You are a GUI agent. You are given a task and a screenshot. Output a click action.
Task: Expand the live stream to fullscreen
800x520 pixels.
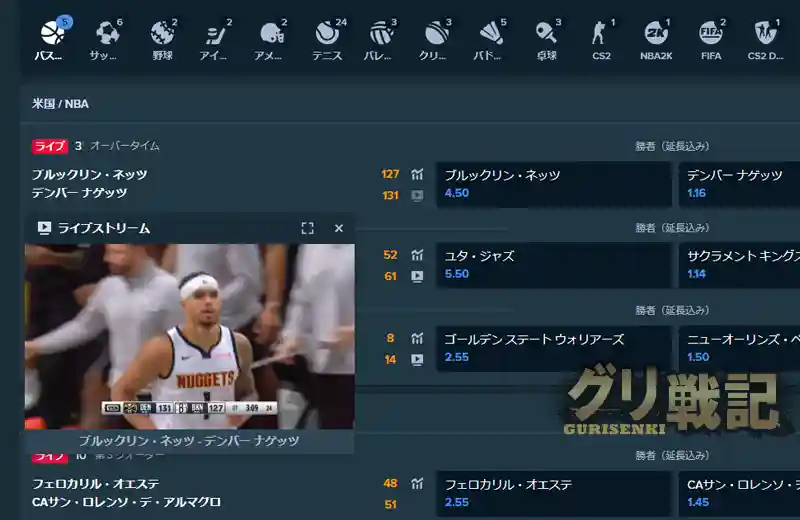click(308, 229)
